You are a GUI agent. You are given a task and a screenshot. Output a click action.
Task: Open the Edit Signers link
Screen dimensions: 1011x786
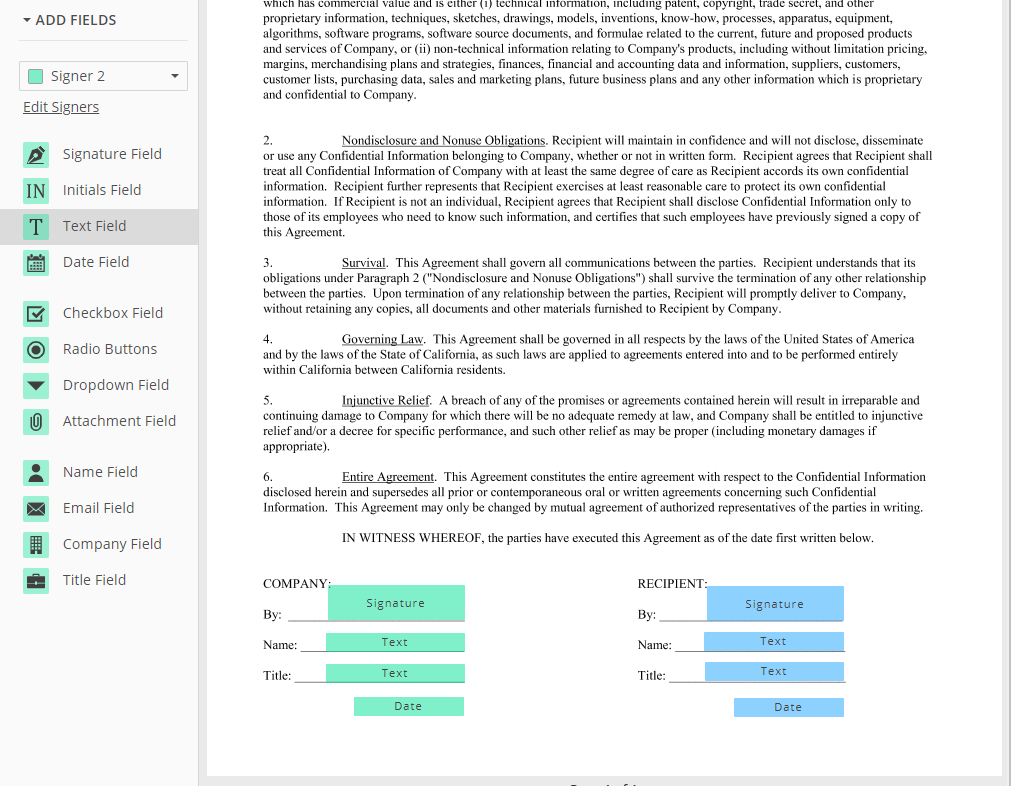[61, 107]
